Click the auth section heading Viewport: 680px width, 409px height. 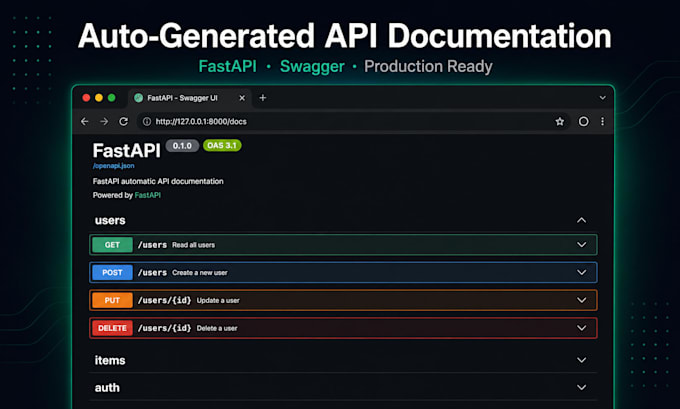[107, 388]
